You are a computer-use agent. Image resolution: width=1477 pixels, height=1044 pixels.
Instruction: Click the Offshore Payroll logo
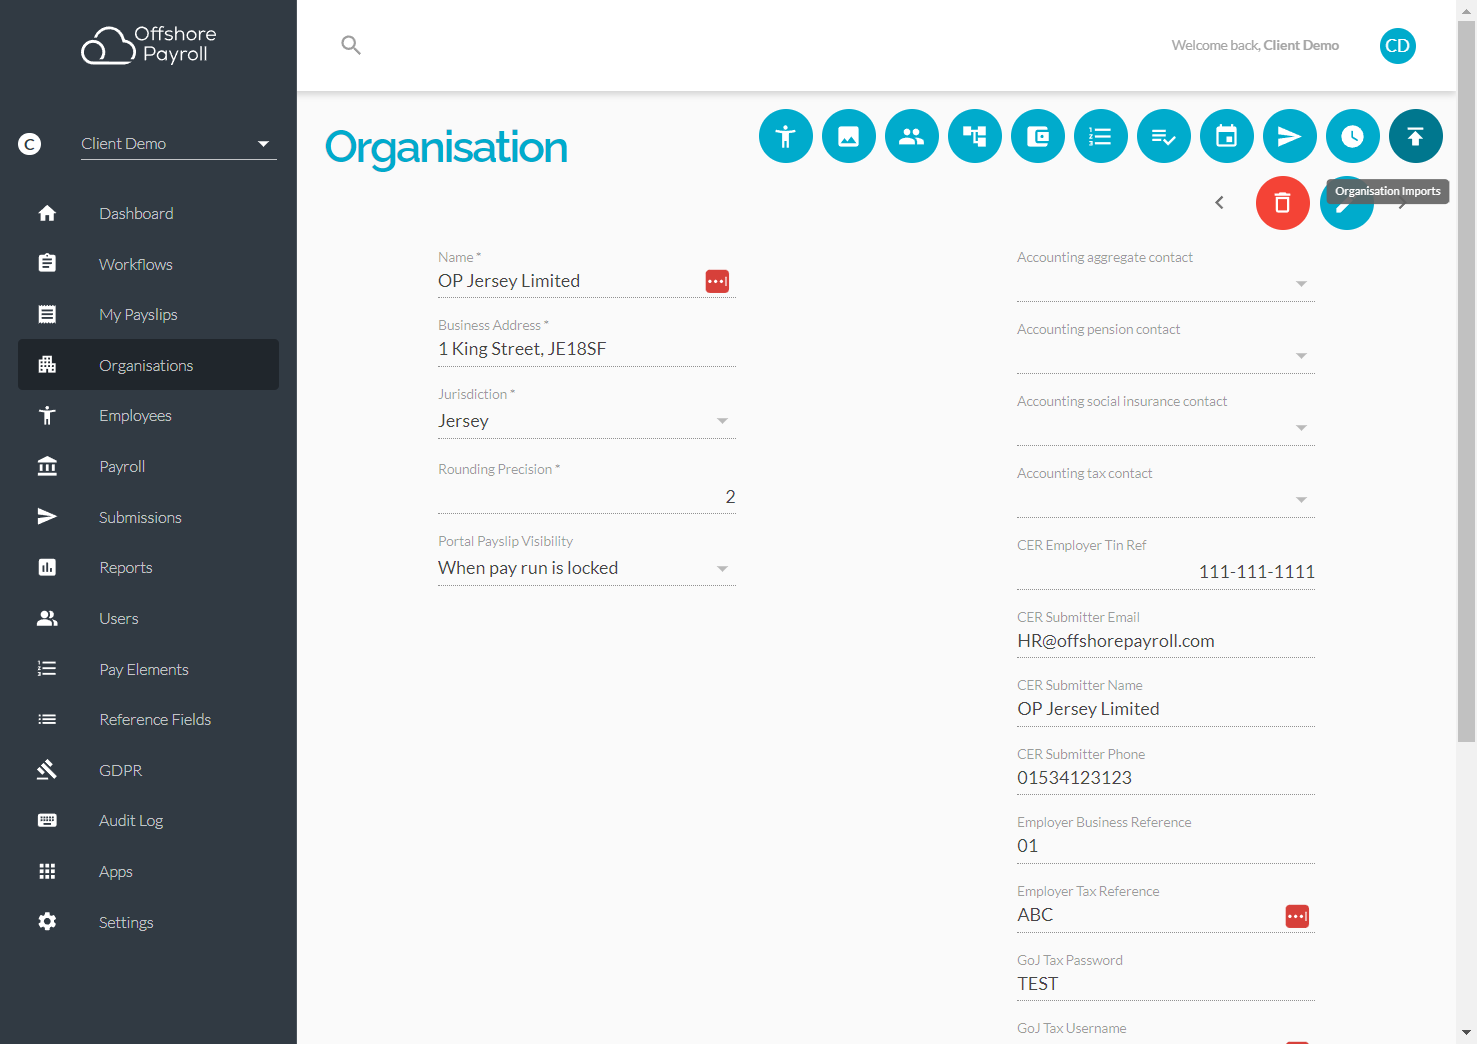[x=149, y=45]
